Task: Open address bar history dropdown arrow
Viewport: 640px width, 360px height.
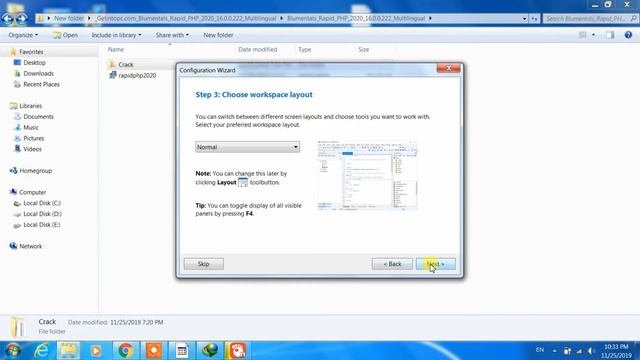Action: [x=524, y=18]
